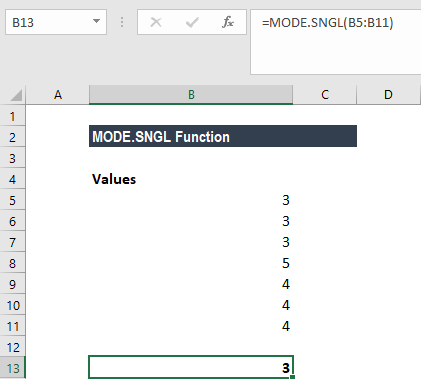Image resolution: width=421 pixels, height=379 pixels.
Task: Click the three-dot formula bar grip
Action: (x=122, y=22)
